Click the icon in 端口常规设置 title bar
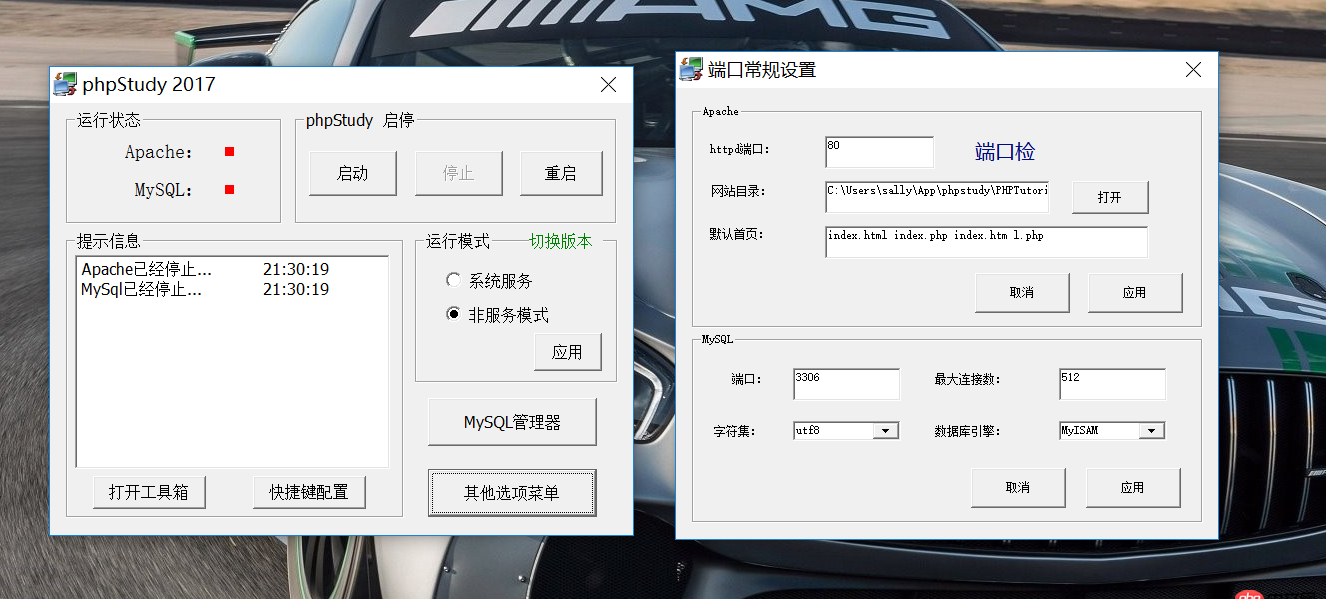This screenshot has width=1326, height=599. tap(690, 70)
